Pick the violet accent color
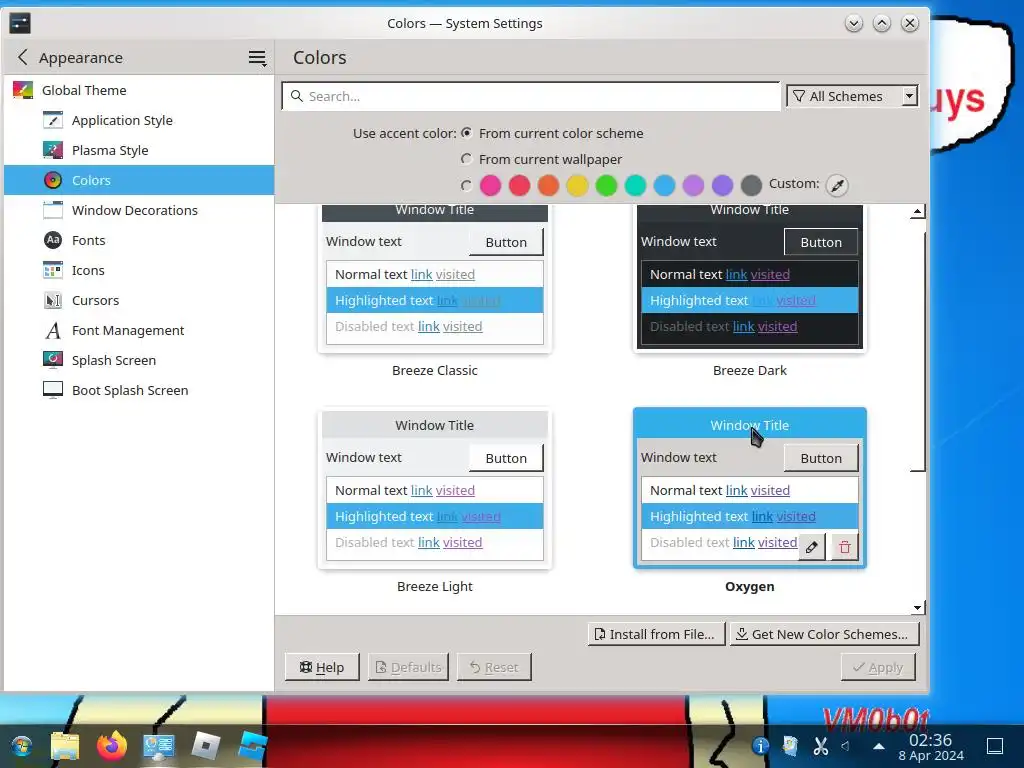Viewport: 1024px width, 768px height. click(722, 185)
